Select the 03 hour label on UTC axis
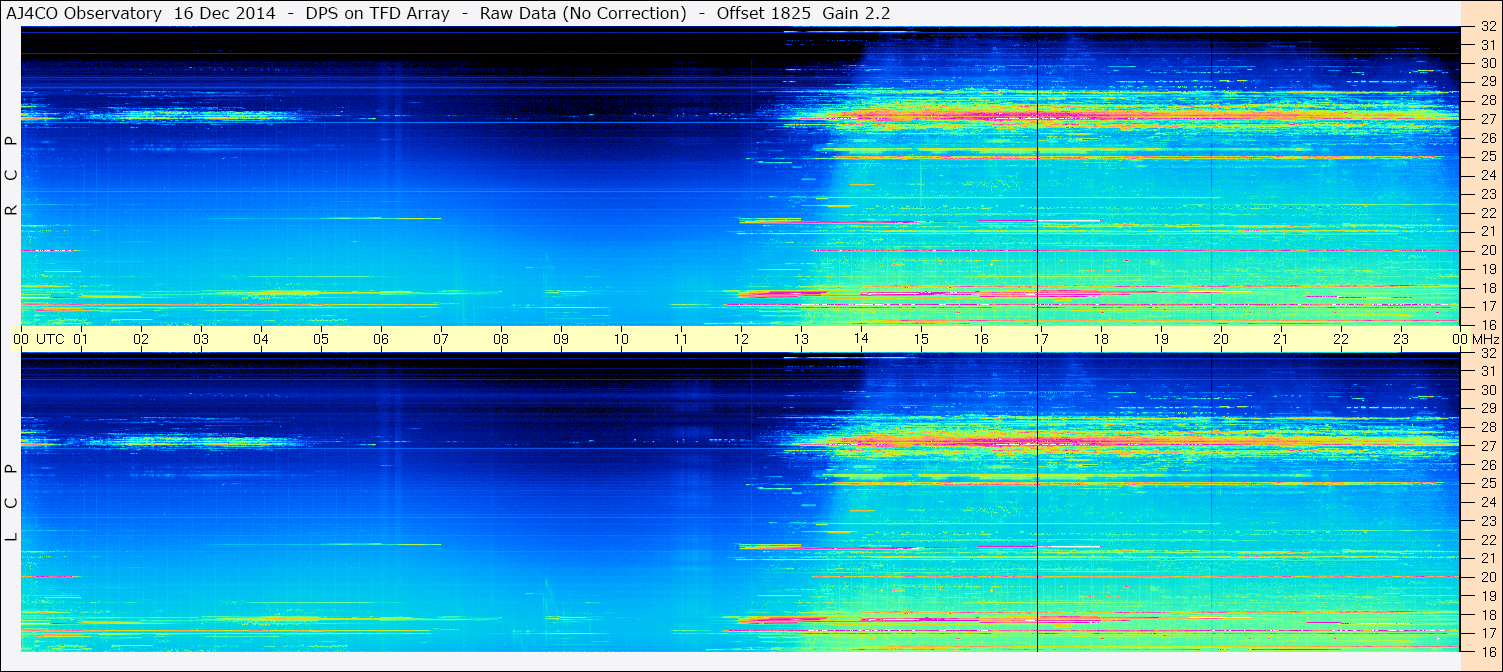Screen dimensions: 1503x672 point(201,339)
